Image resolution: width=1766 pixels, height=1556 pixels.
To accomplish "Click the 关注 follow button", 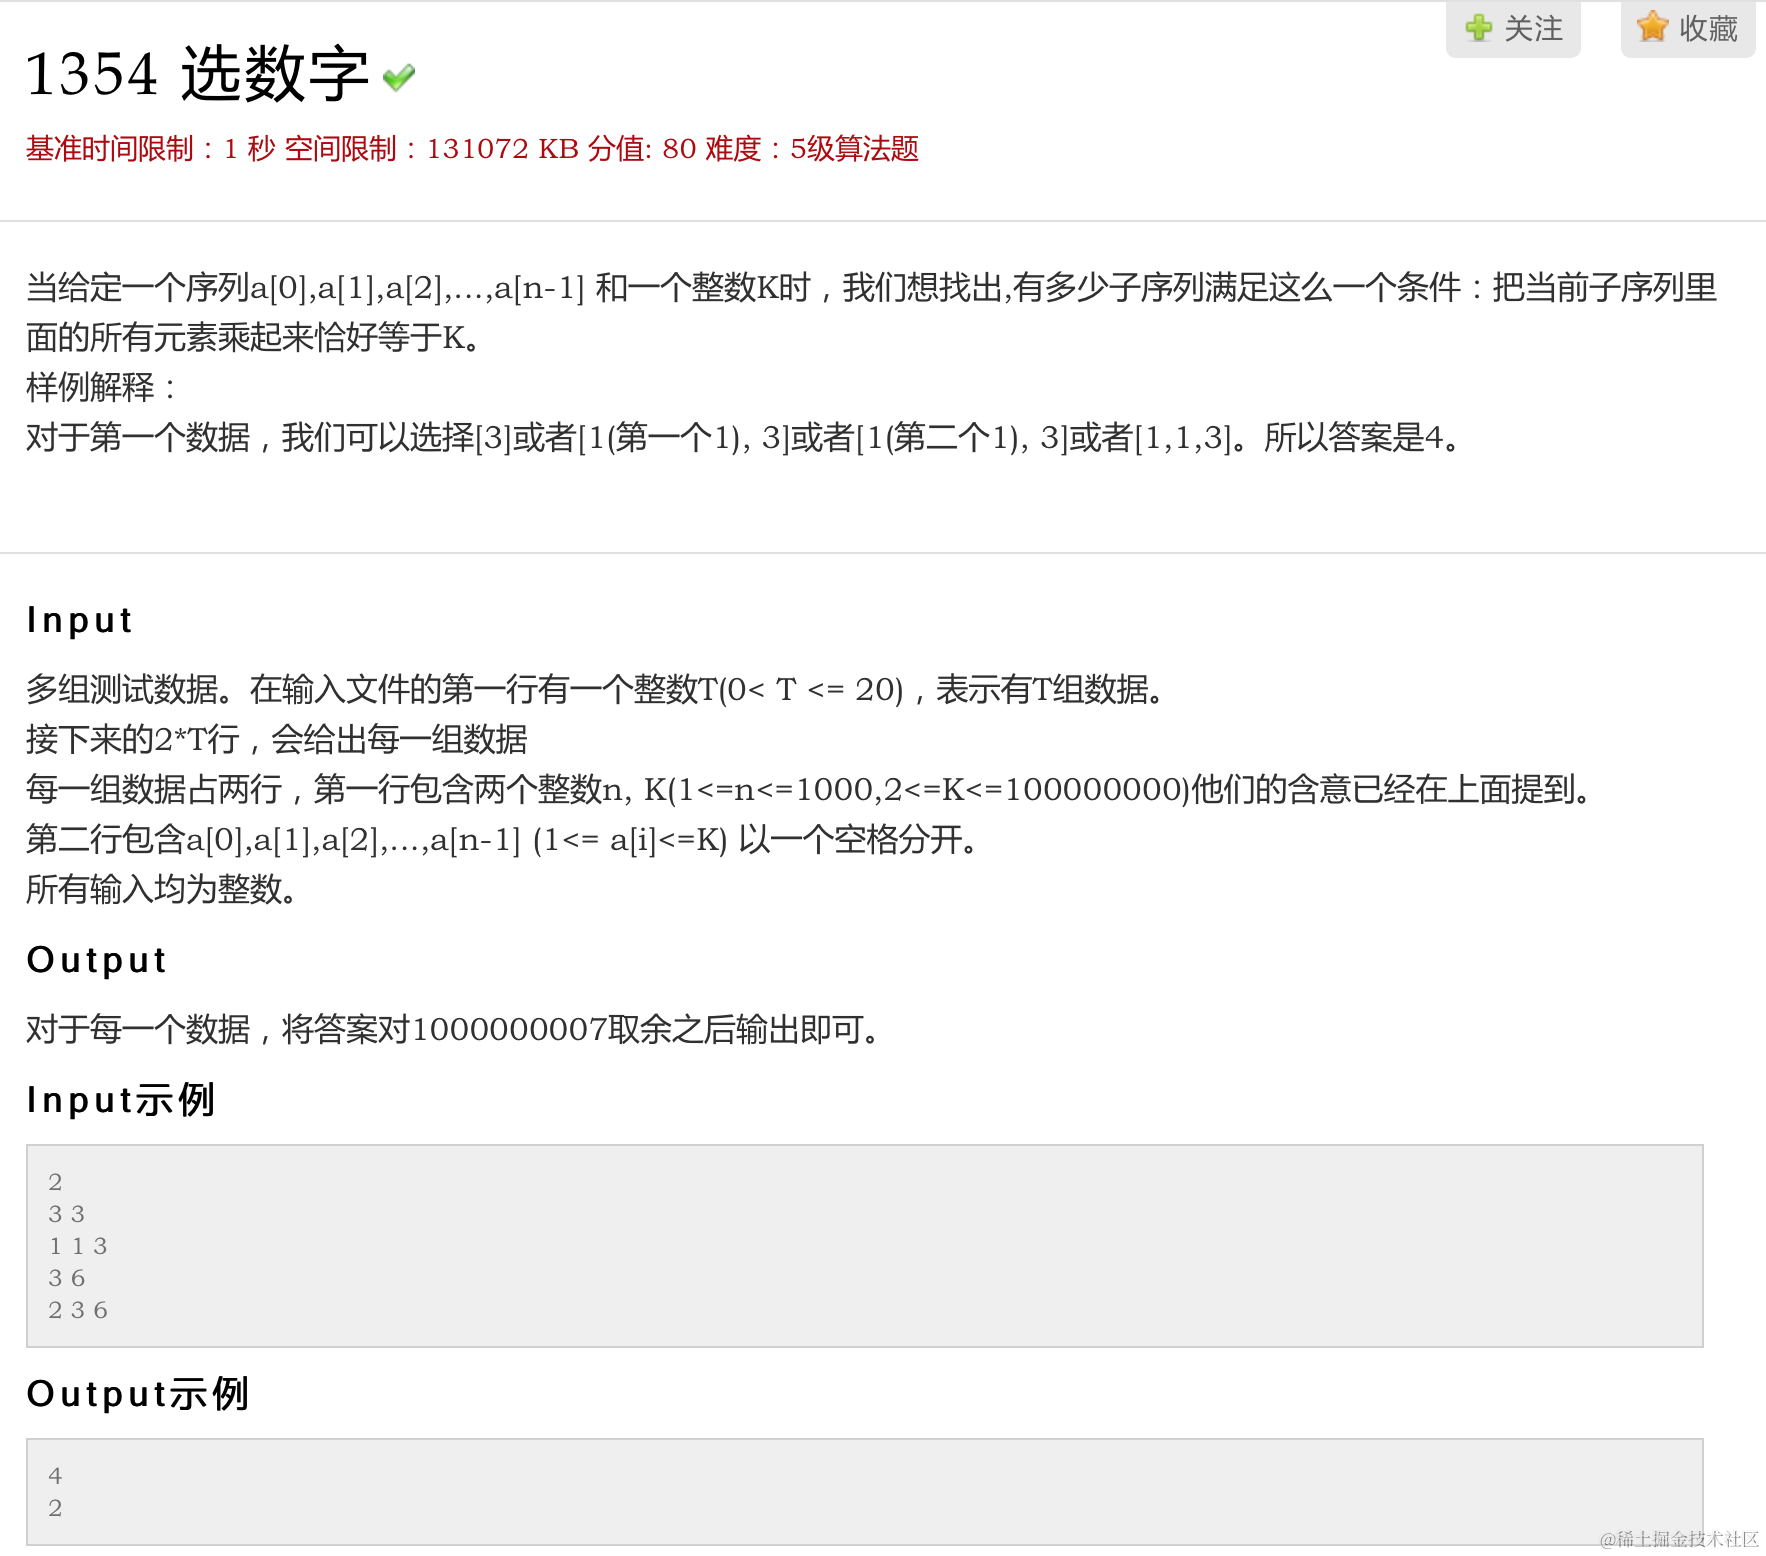I will coord(1513,28).
